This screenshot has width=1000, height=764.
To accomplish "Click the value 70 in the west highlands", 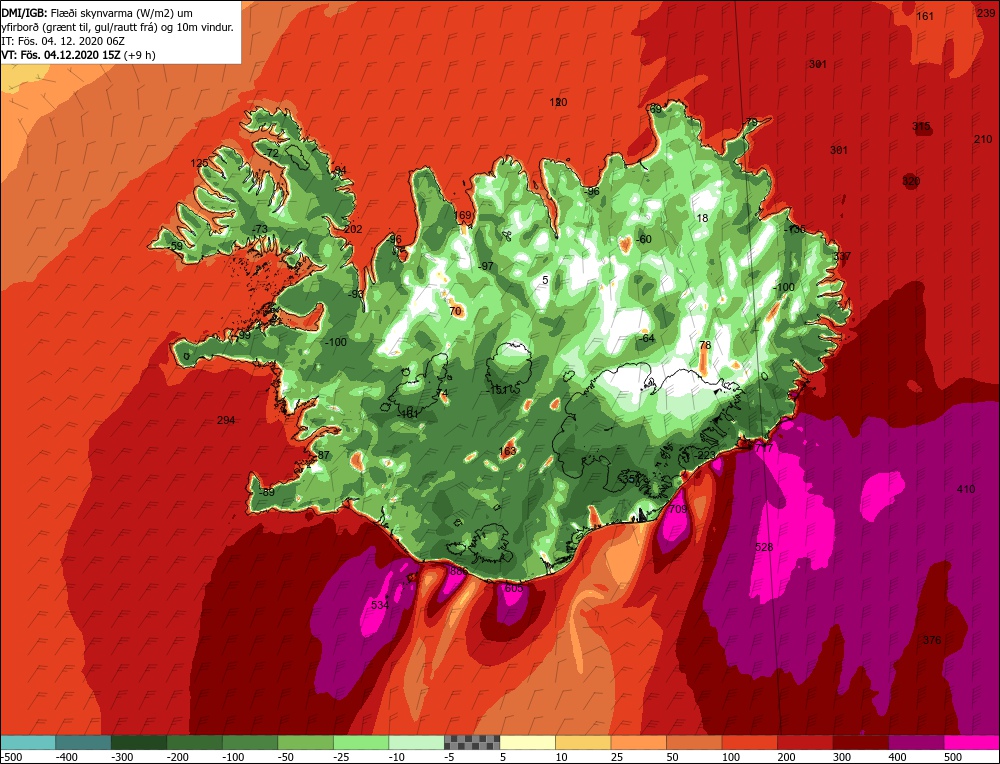I will (455, 311).
